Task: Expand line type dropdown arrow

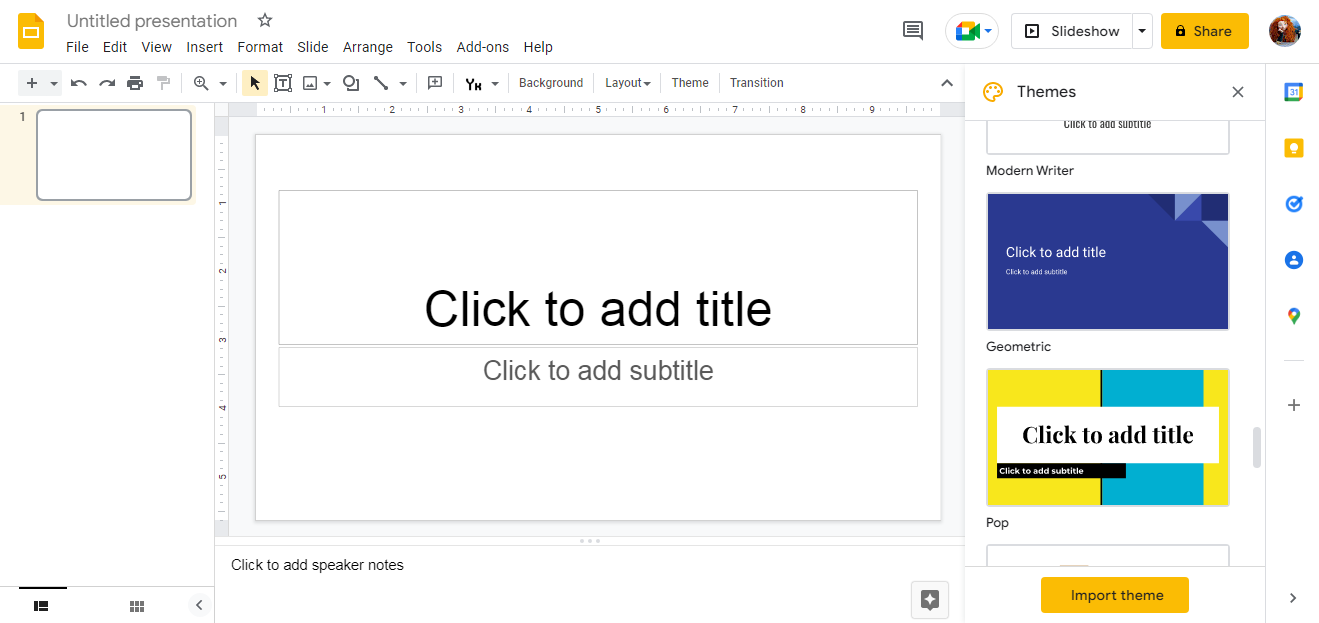Action: [x=403, y=84]
